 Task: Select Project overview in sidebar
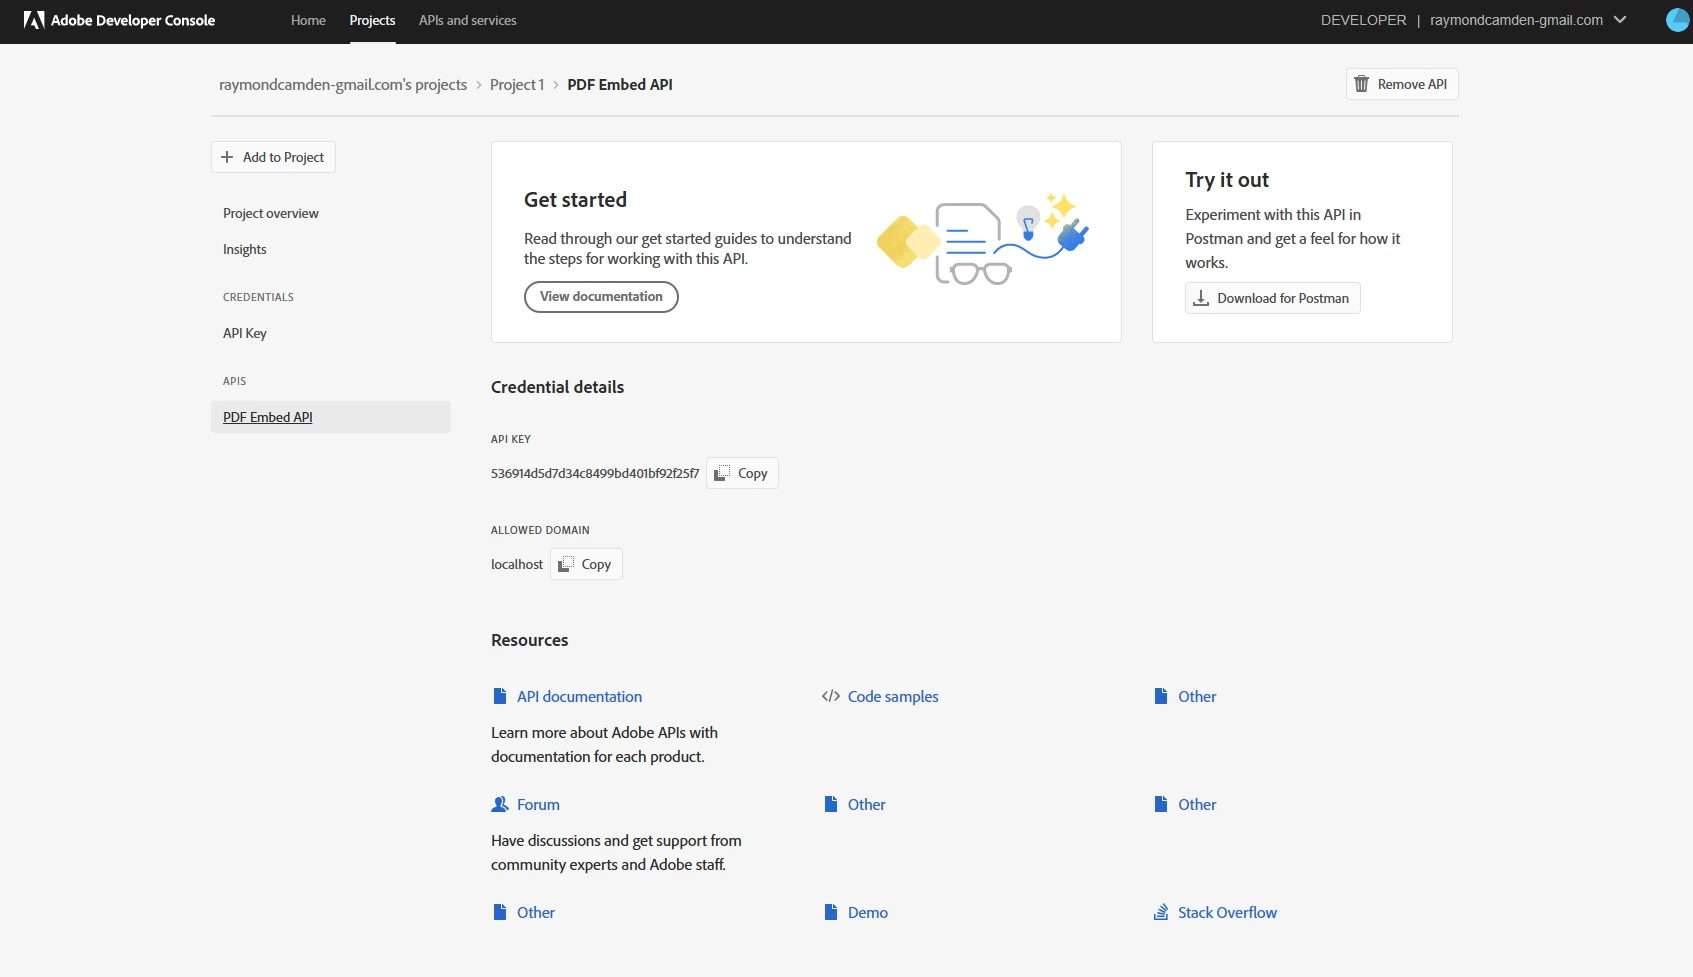[x=271, y=213]
